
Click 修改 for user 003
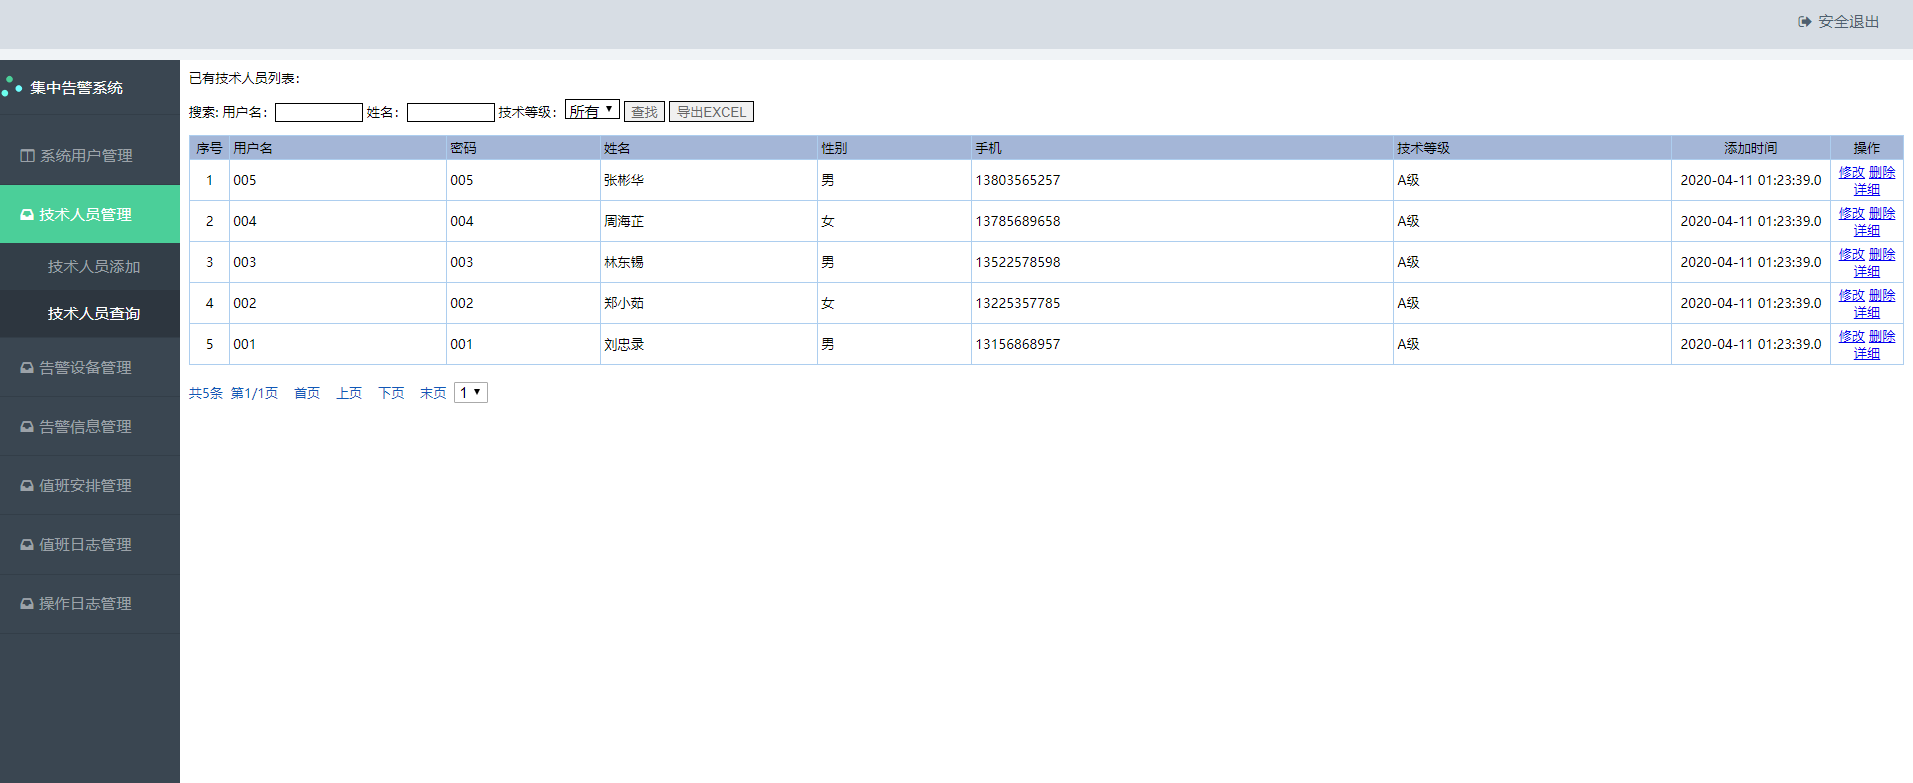[1852, 254]
